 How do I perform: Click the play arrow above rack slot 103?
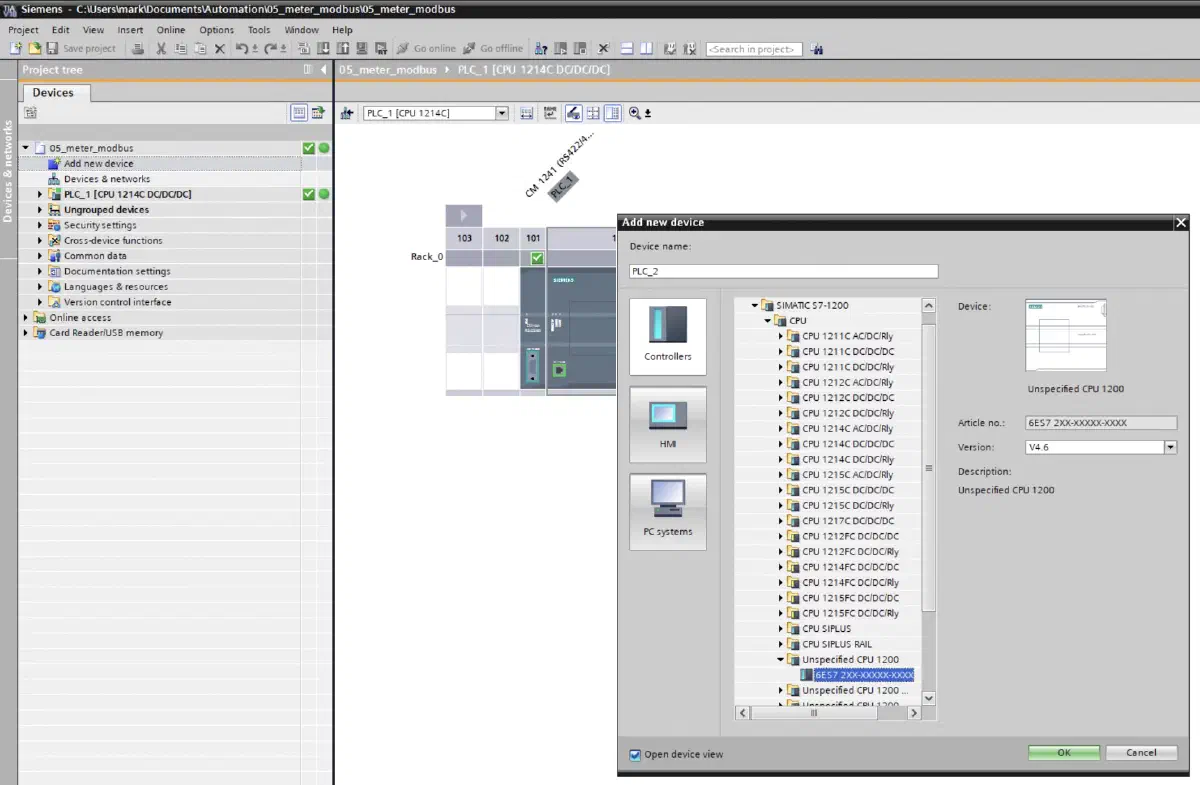pyautogui.click(x=464, y=216)
